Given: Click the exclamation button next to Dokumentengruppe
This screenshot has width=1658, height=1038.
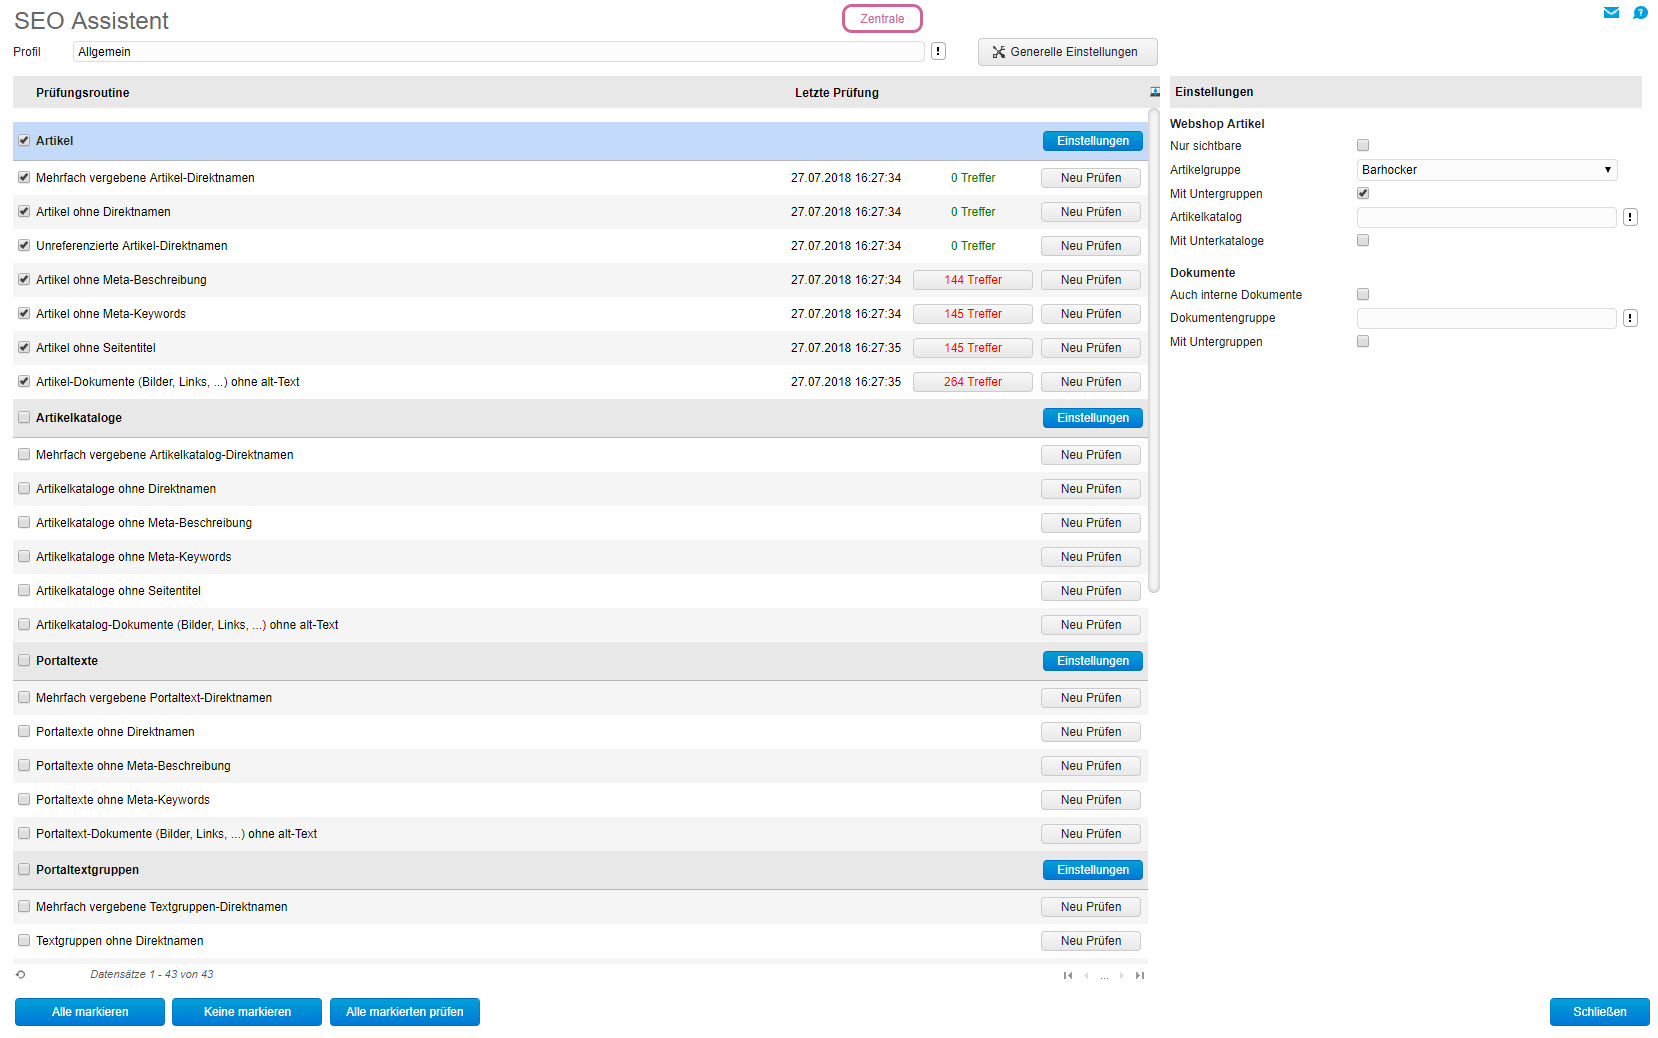Looking at the screenshot, I should [x=1630, y=318].
